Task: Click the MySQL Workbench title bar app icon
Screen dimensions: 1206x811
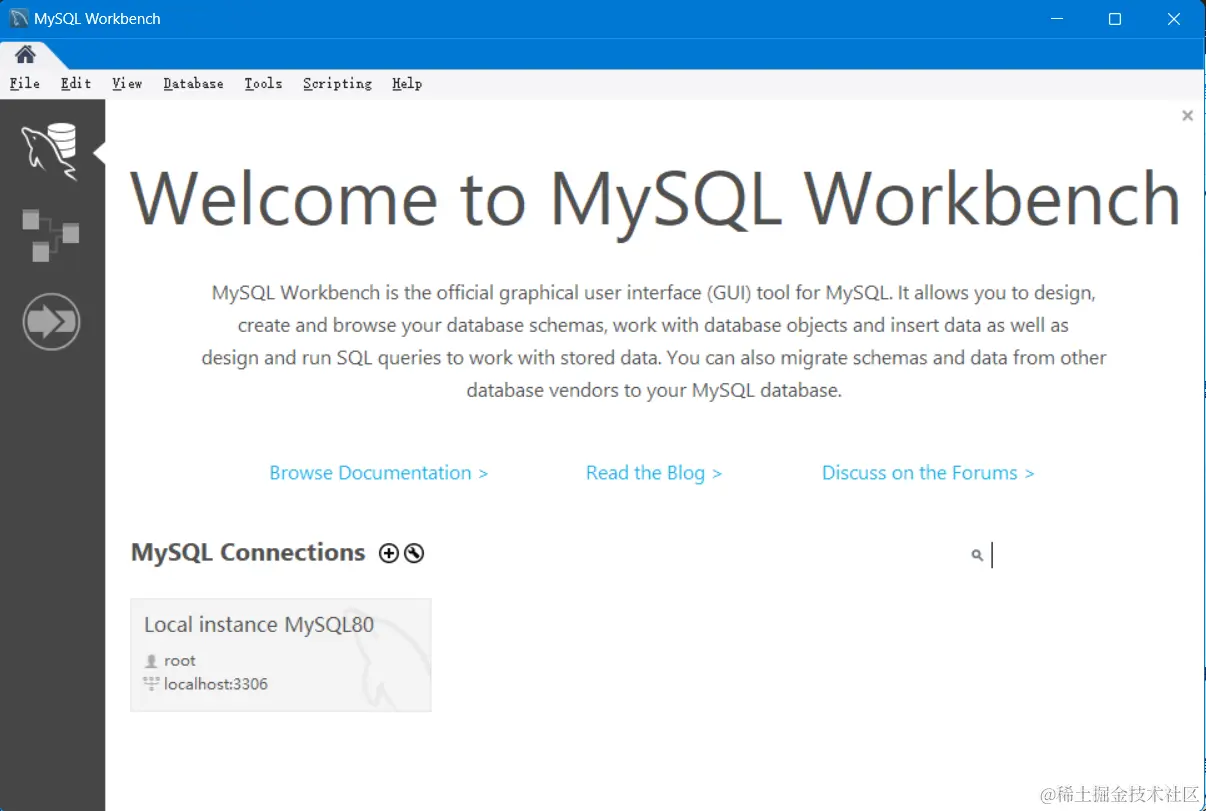Action: click(19, 19)
